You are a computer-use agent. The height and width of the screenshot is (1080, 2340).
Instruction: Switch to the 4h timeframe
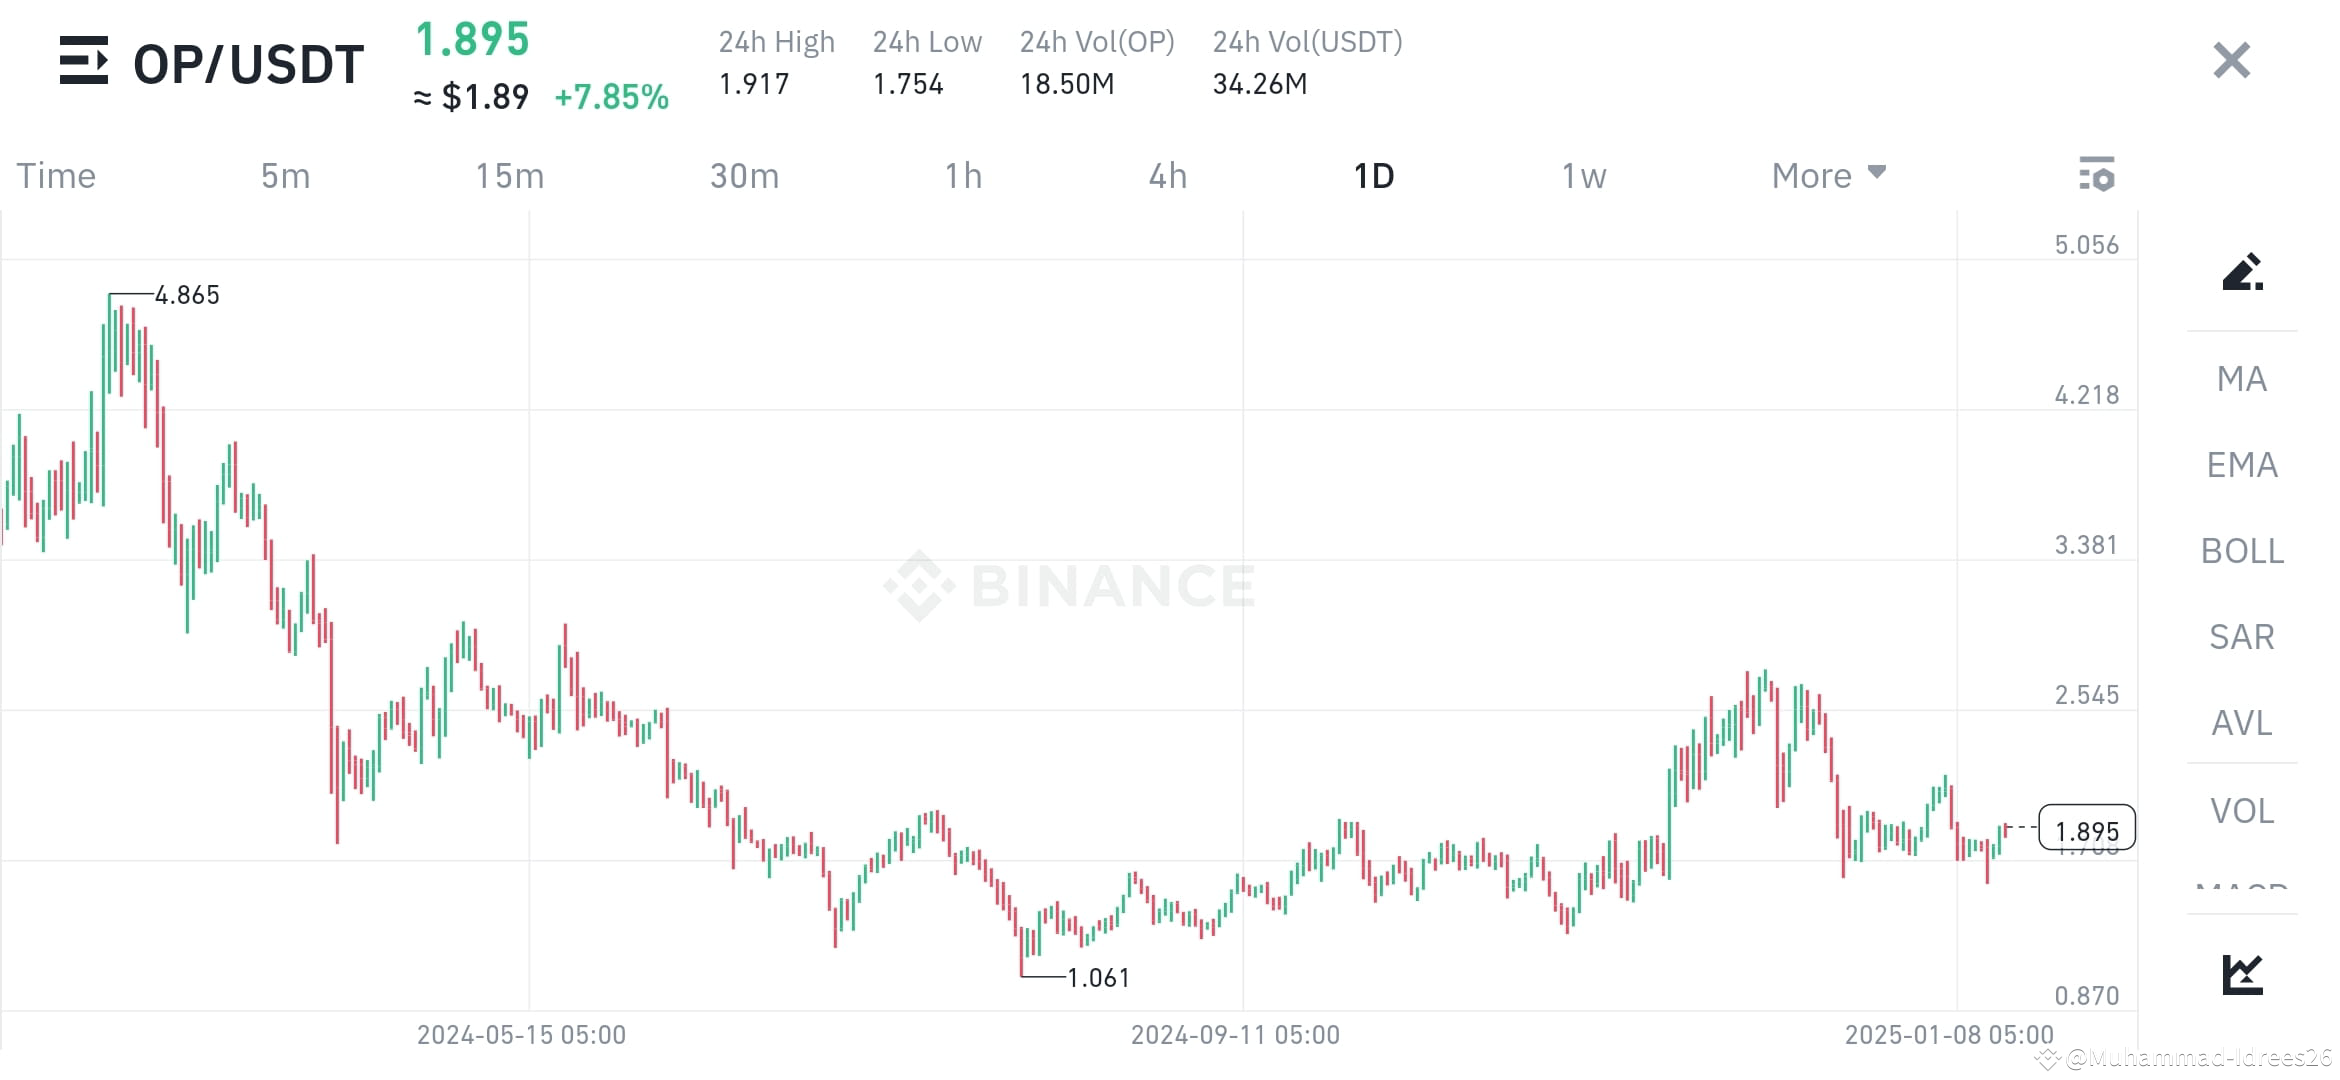click(x=1167, y=174)
